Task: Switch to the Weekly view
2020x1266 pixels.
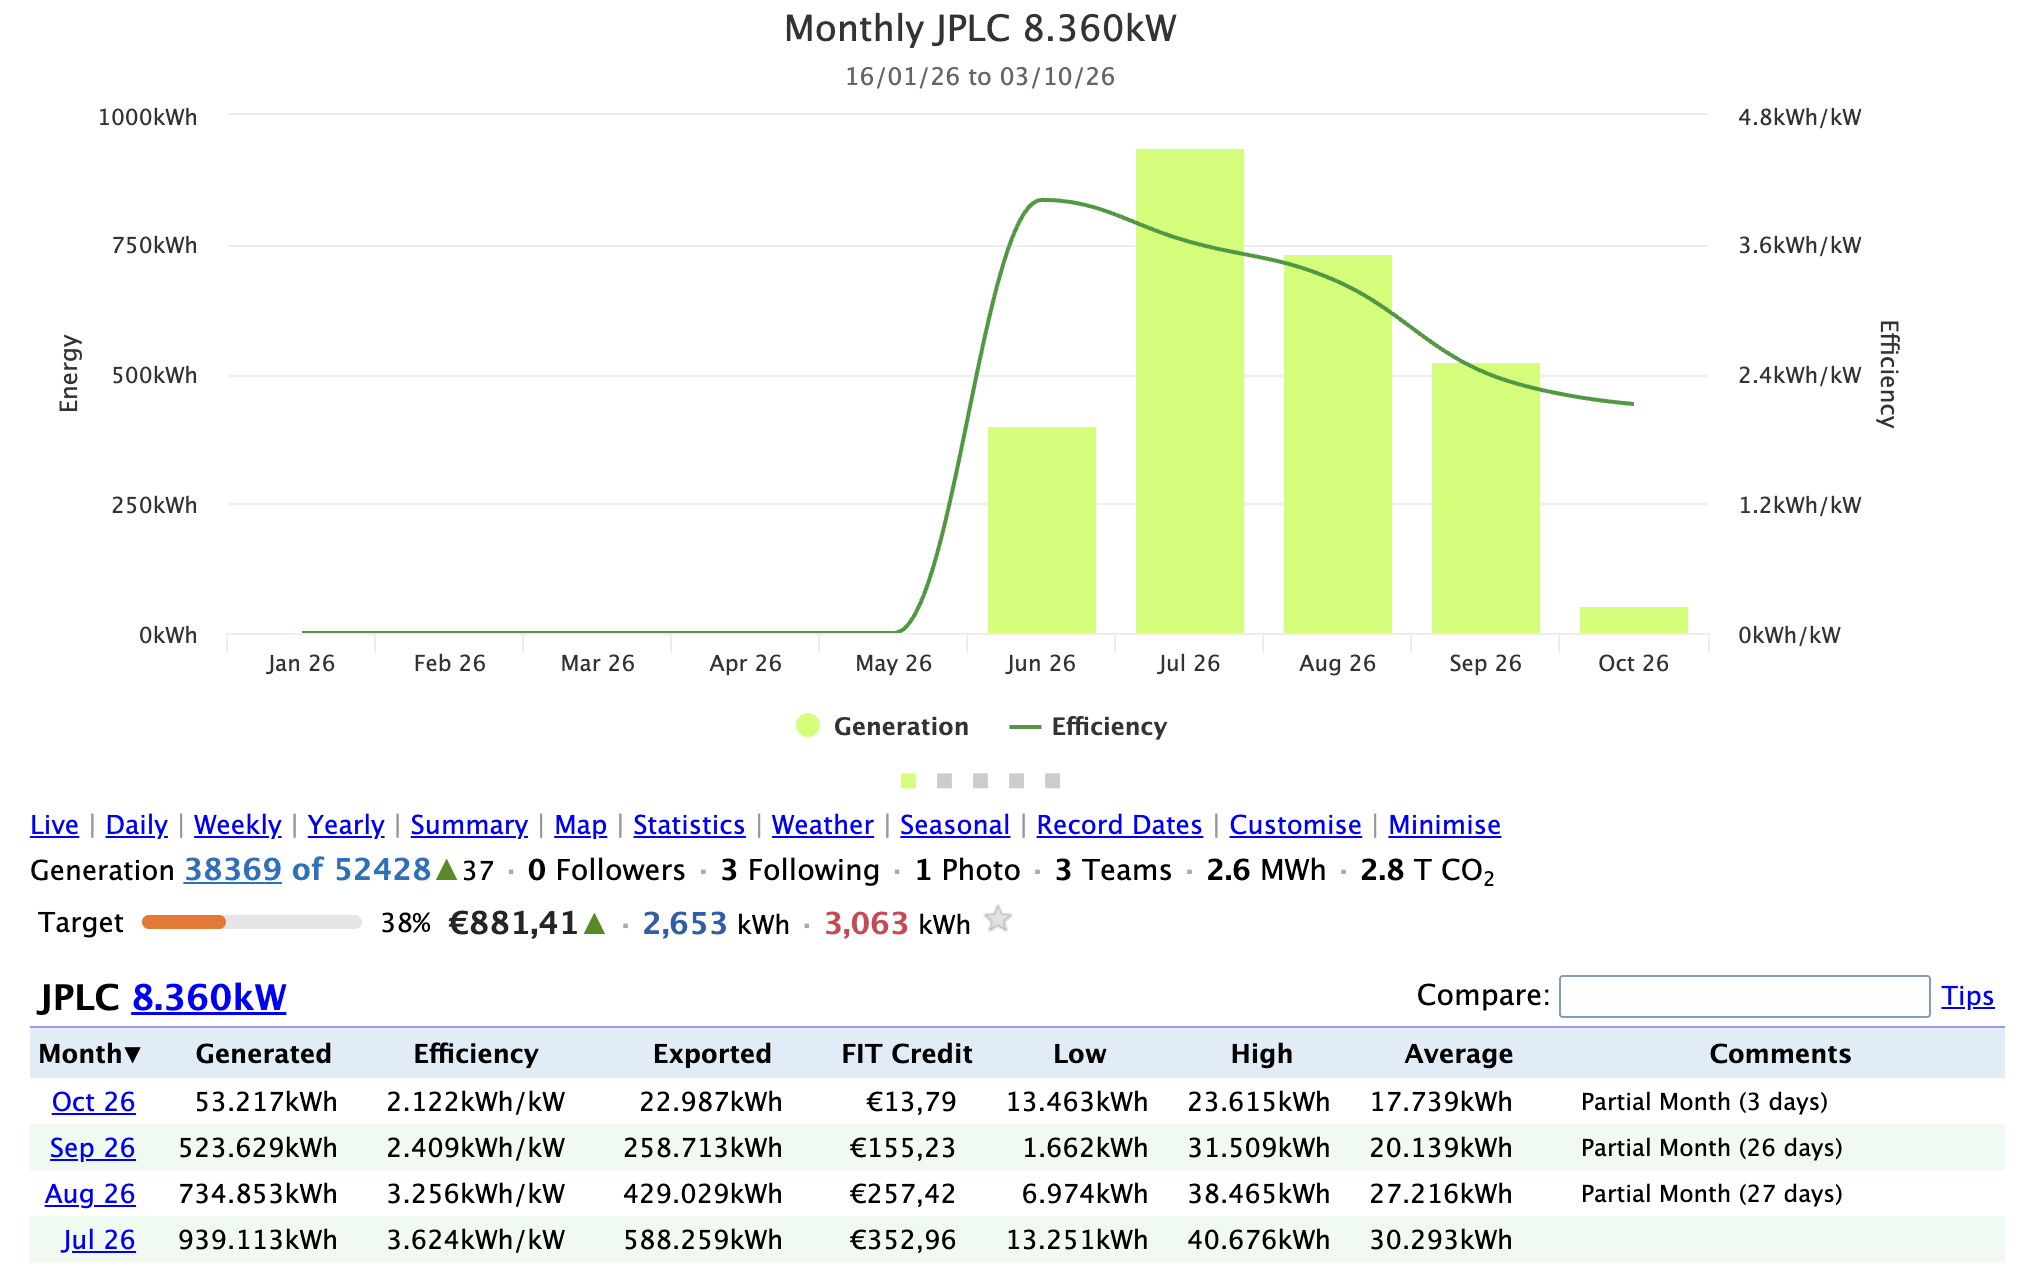Action: pos(238,825)
